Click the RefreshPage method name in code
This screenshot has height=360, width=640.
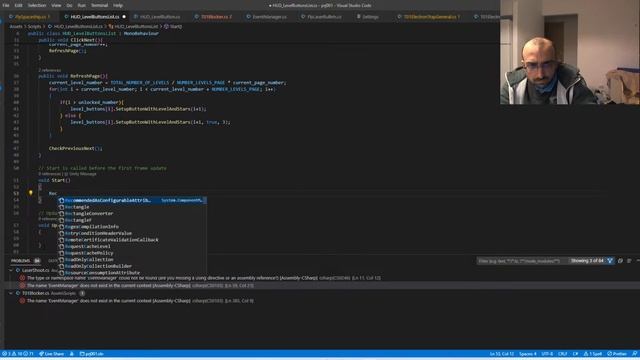[x=85, y=76]
